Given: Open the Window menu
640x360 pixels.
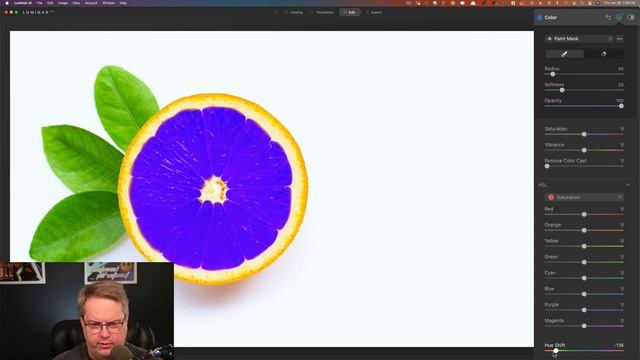Looking at the screenshot, I should click(109, 3).
